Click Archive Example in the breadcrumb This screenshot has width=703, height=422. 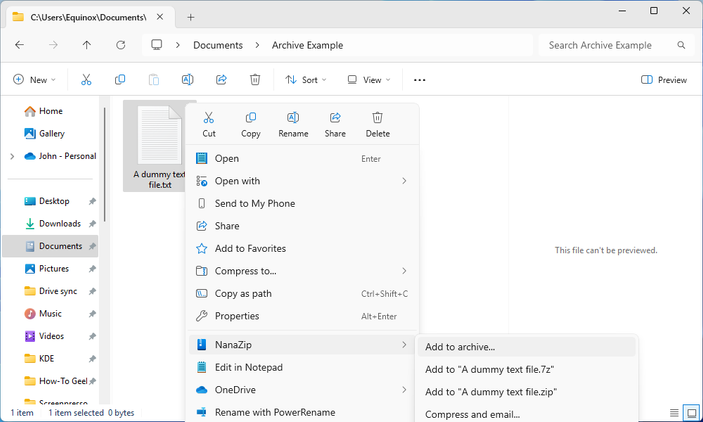(x=307, y=45)
